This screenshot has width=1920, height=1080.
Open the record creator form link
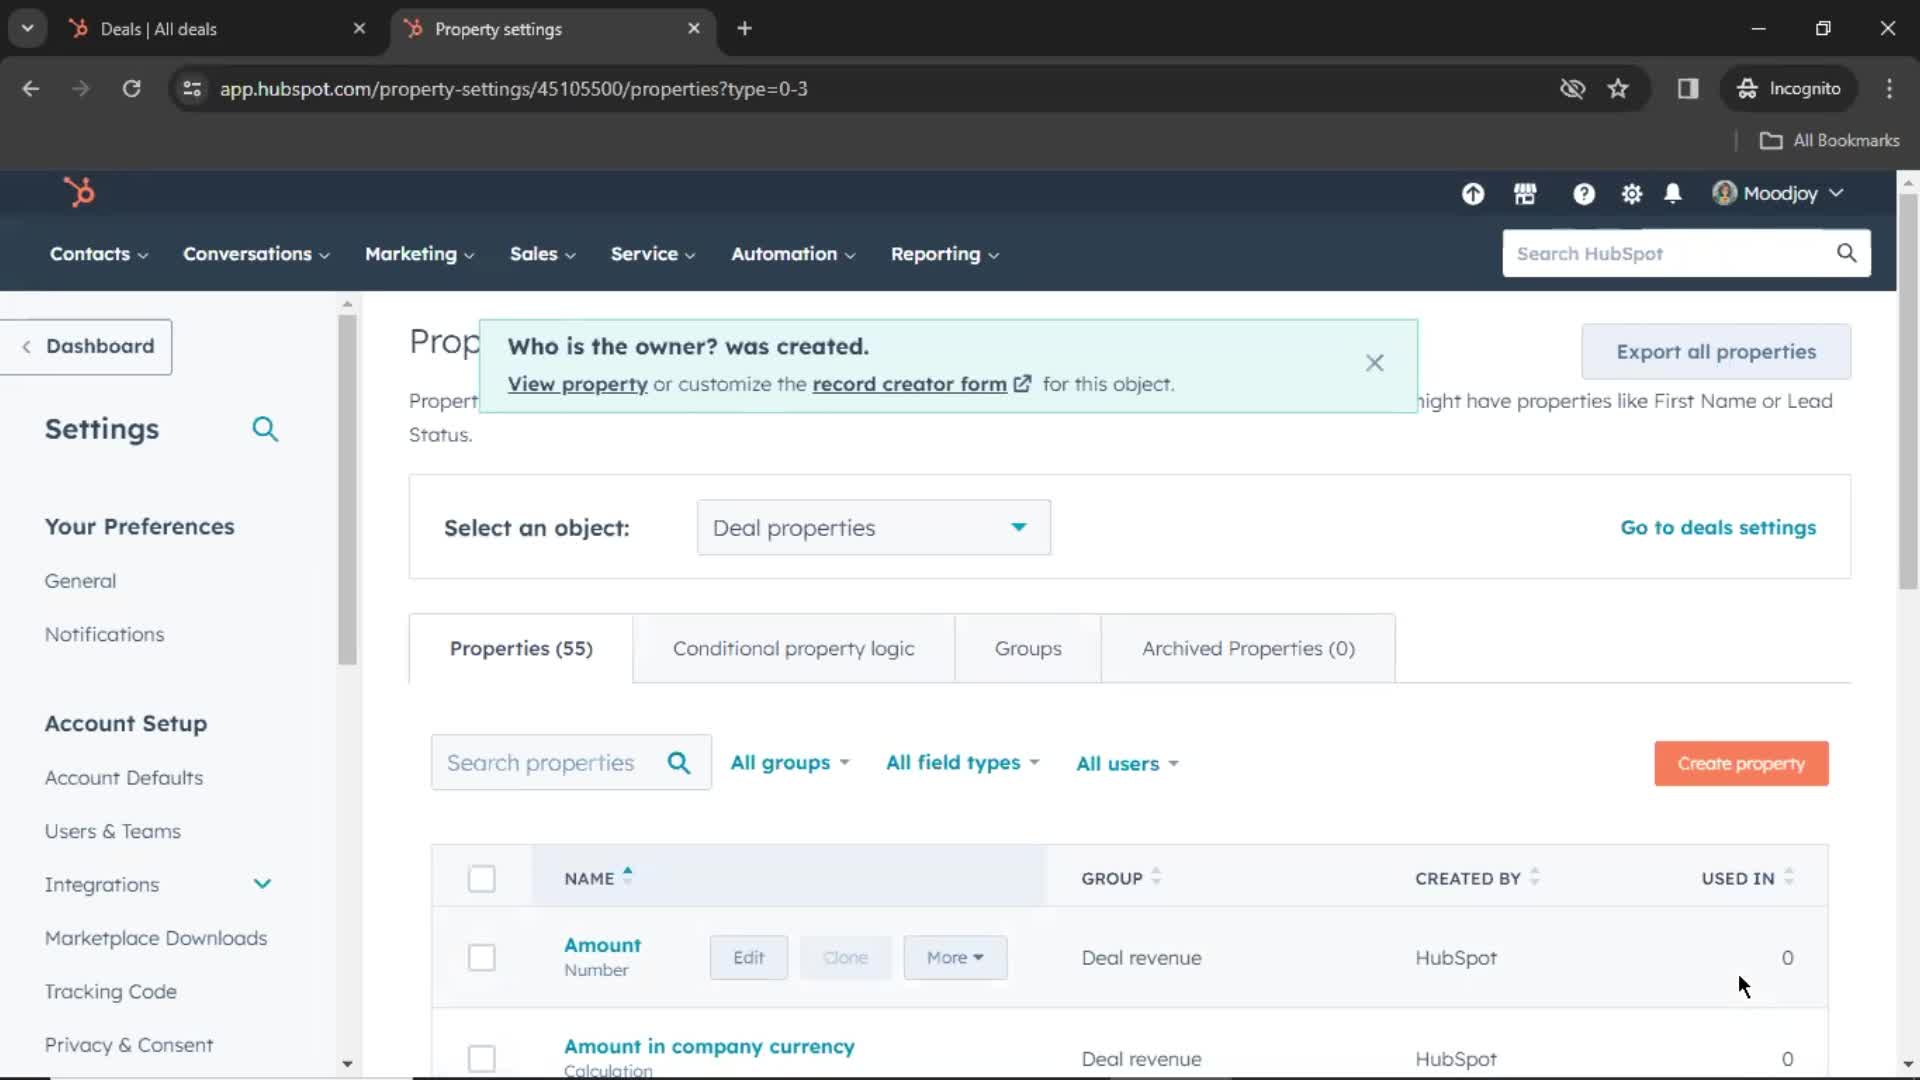coord(909,384)
